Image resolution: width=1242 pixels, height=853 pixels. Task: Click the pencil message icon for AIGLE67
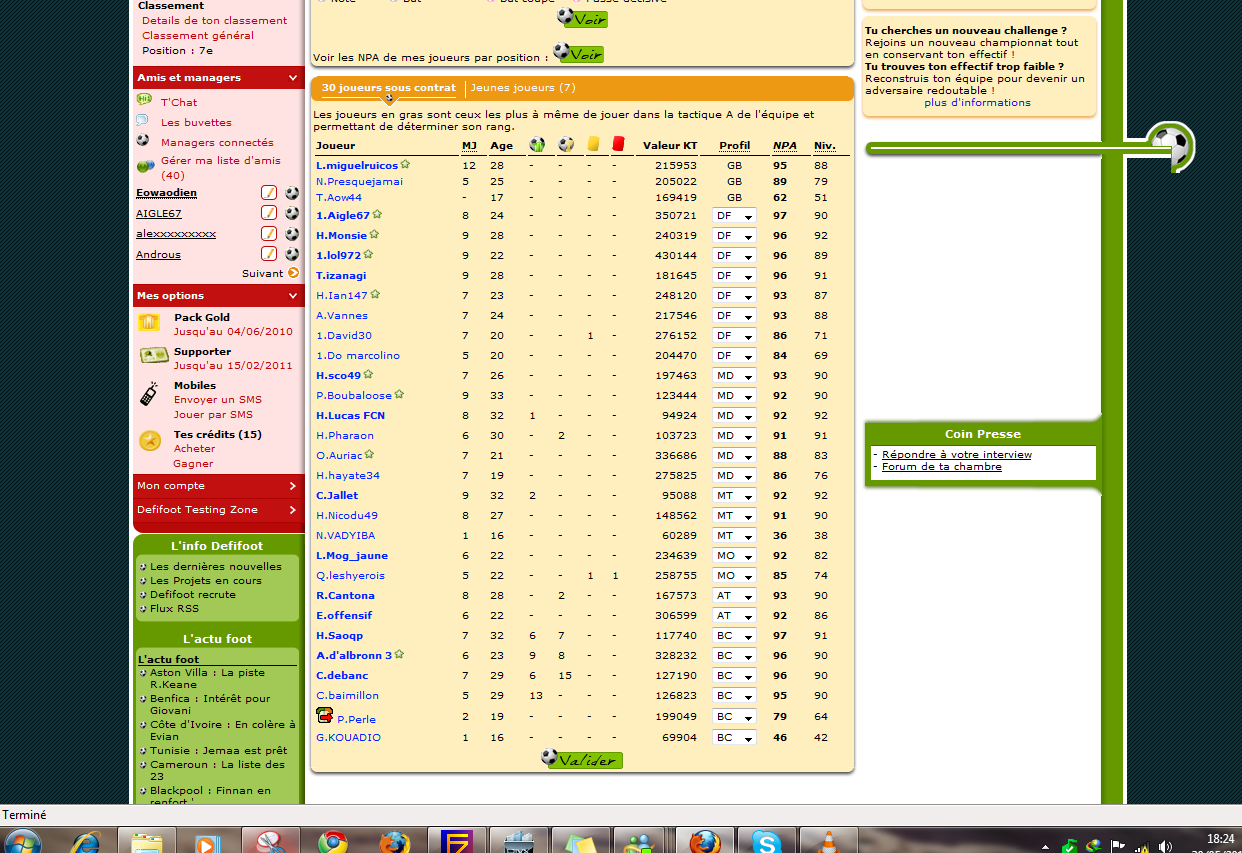click(x=268, y=213)
